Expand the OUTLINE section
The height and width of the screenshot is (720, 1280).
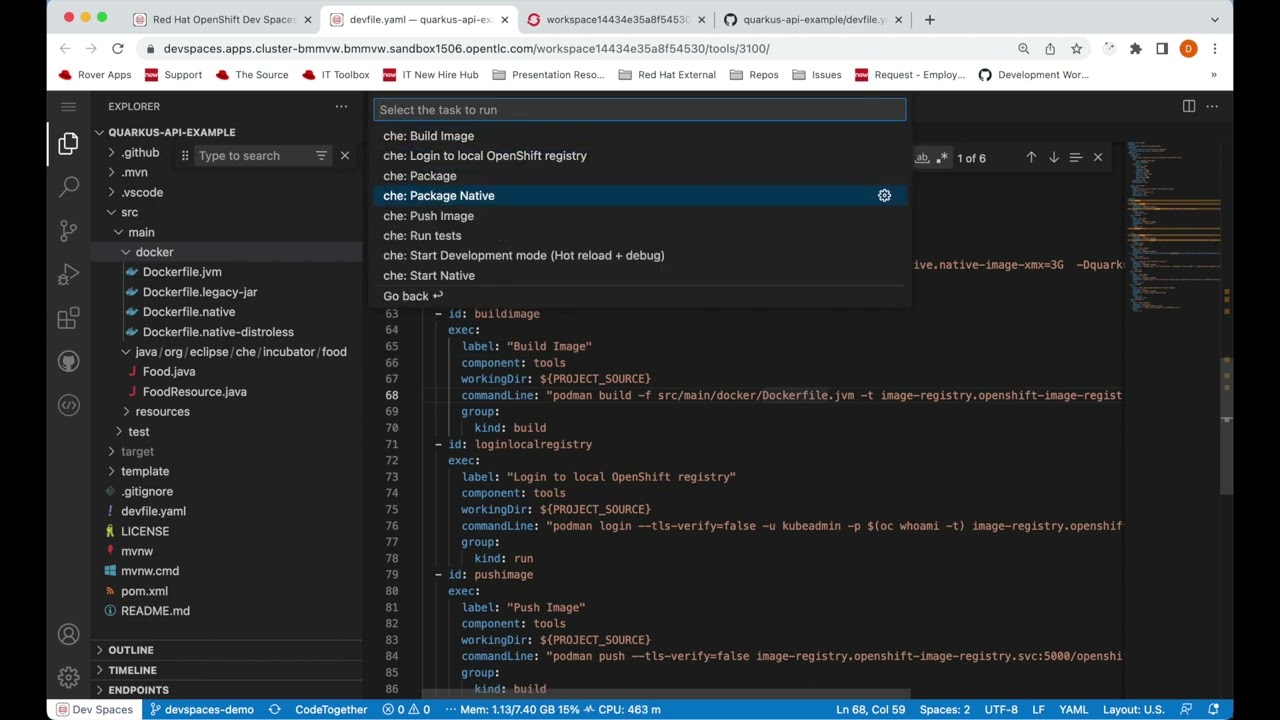click(131, 650)
